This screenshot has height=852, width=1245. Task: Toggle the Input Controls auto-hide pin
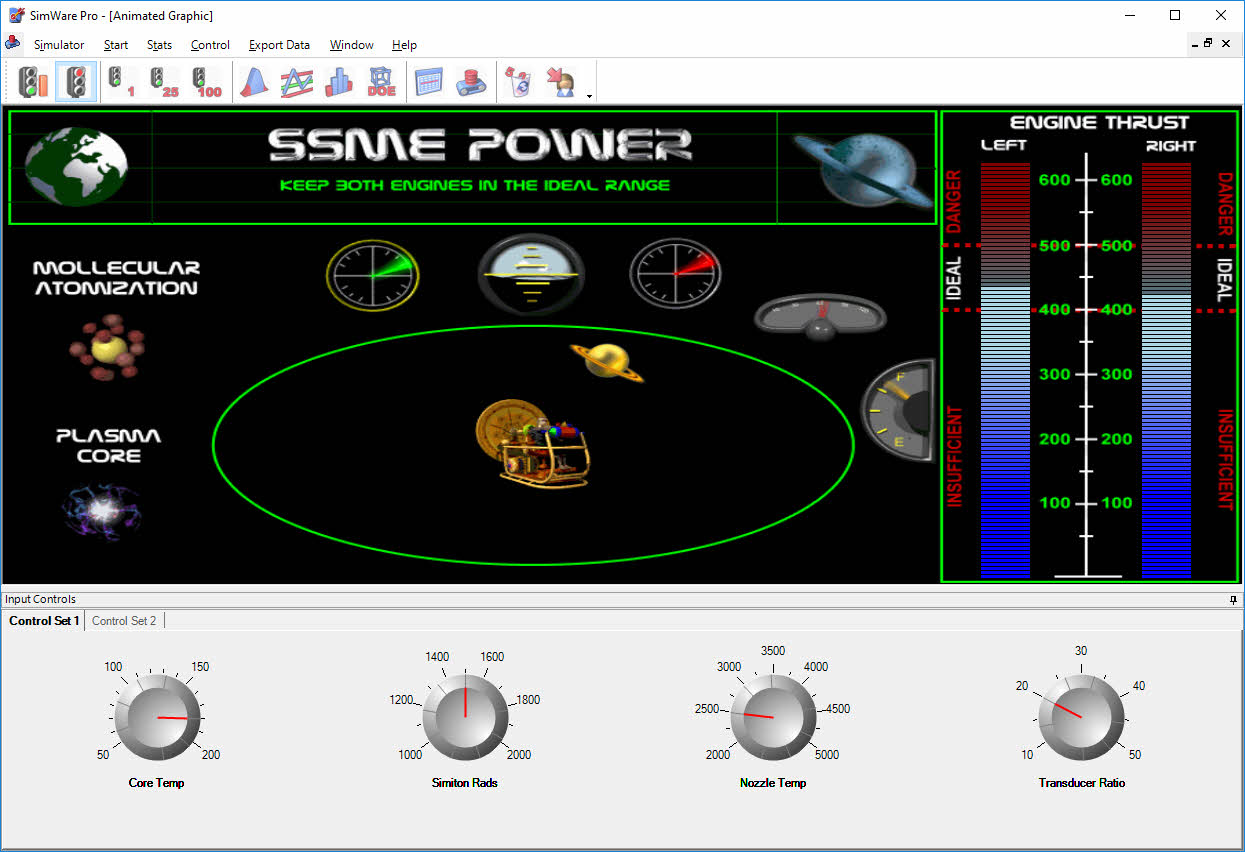point(1232,599)
